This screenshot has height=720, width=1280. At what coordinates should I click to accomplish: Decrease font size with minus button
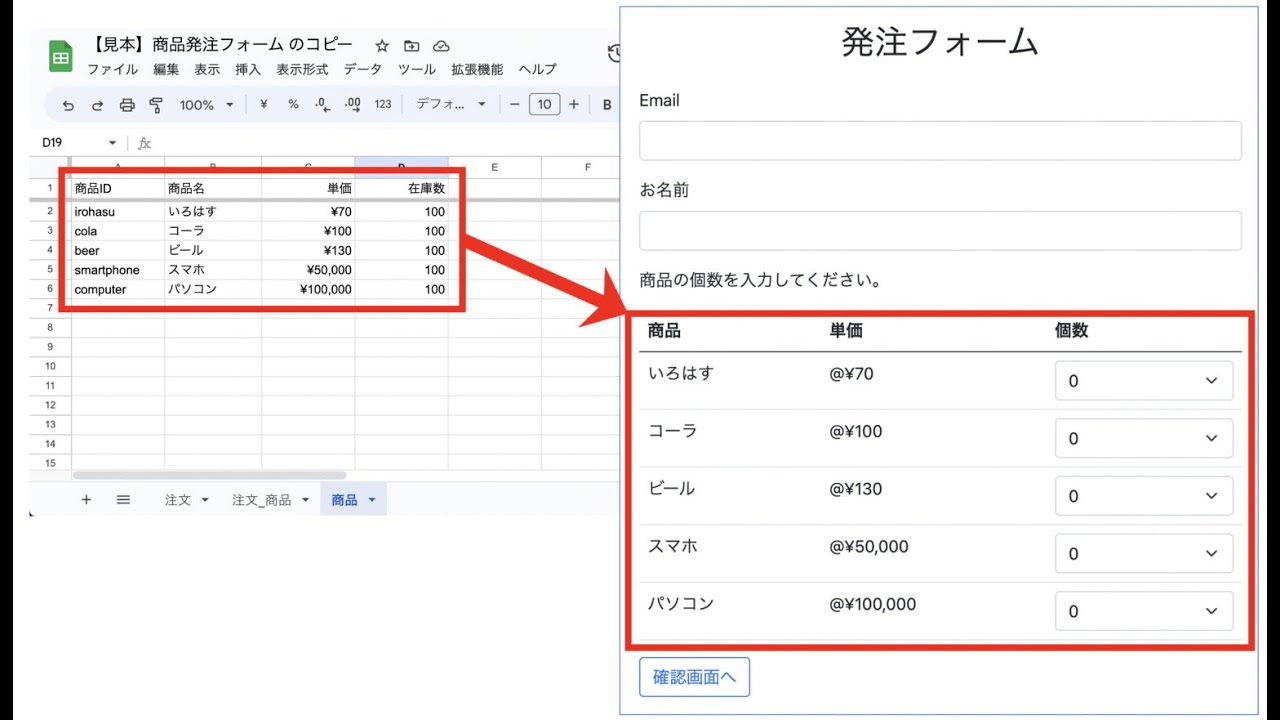click(515, 104)
